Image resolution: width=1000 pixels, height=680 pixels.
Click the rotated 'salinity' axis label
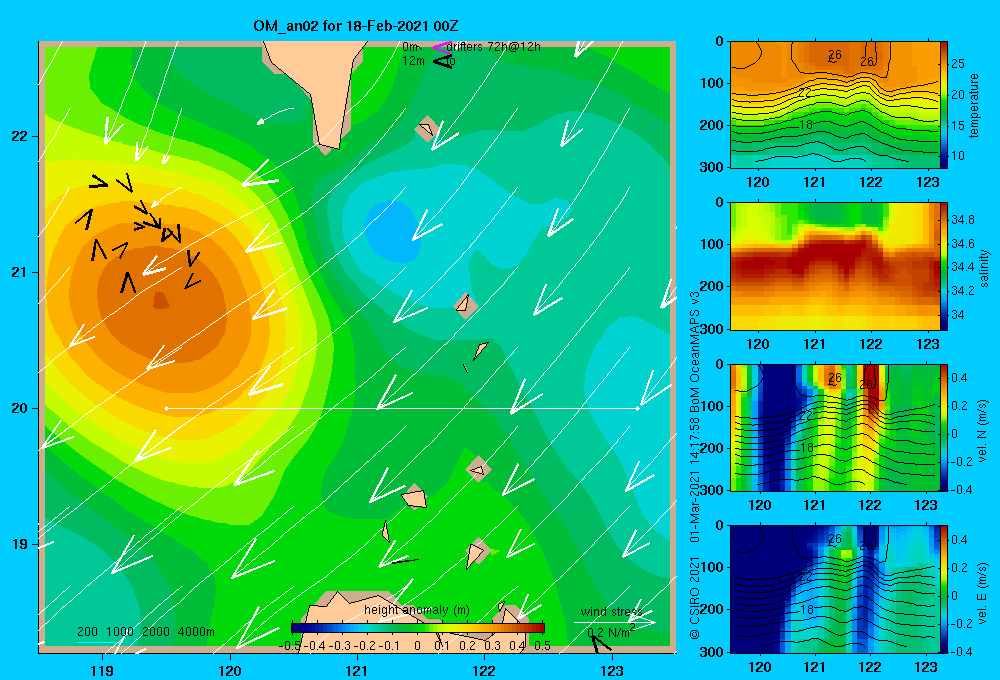point(984,268)
